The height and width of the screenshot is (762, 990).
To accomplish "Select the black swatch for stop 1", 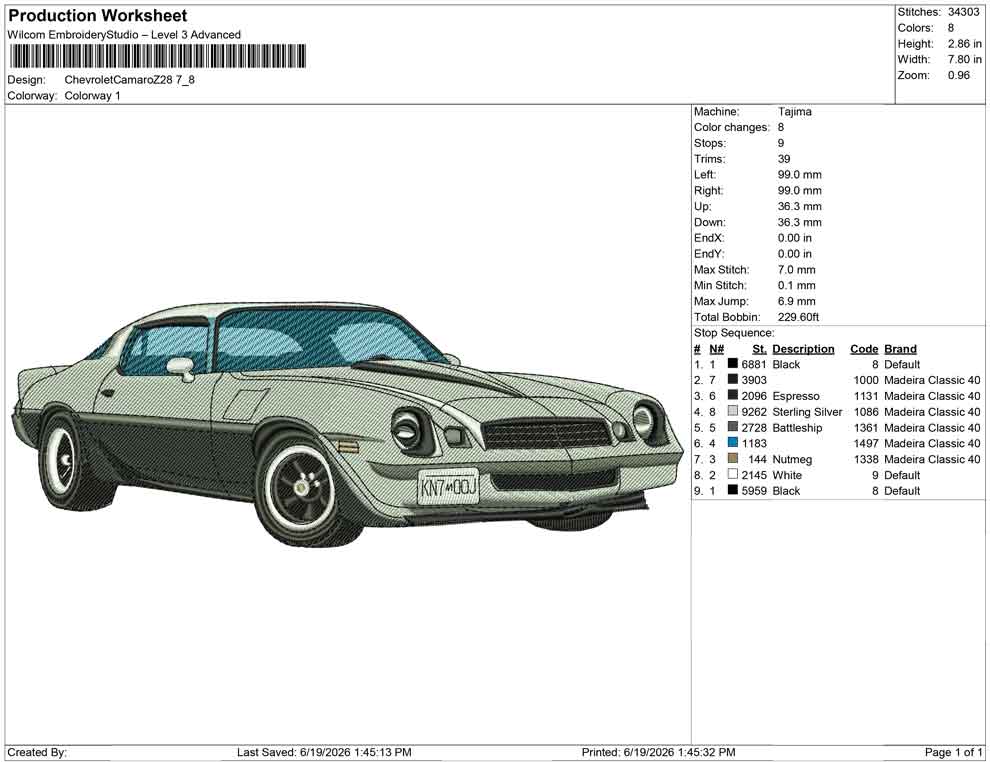I will 732,364.
